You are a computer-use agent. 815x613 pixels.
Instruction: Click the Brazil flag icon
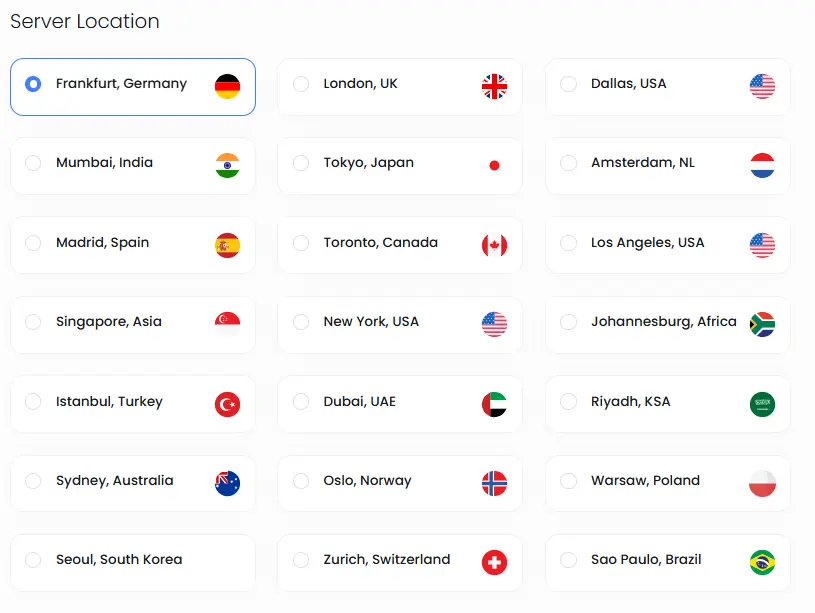click(x=762, y=563)
